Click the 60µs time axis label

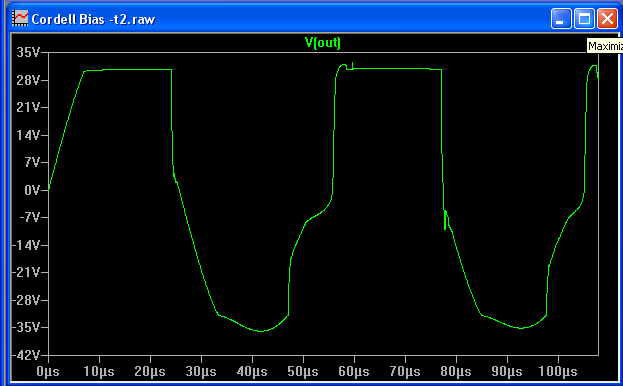click(354, 372)
